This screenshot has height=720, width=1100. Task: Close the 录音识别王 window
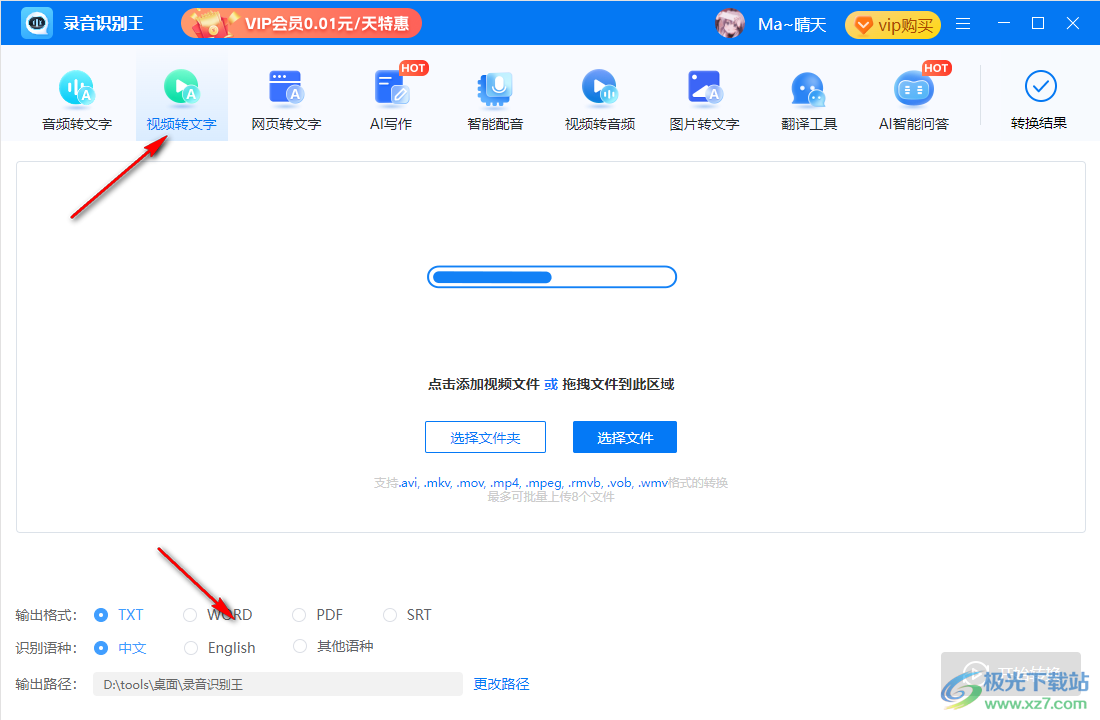click(x=1073, y=23)
